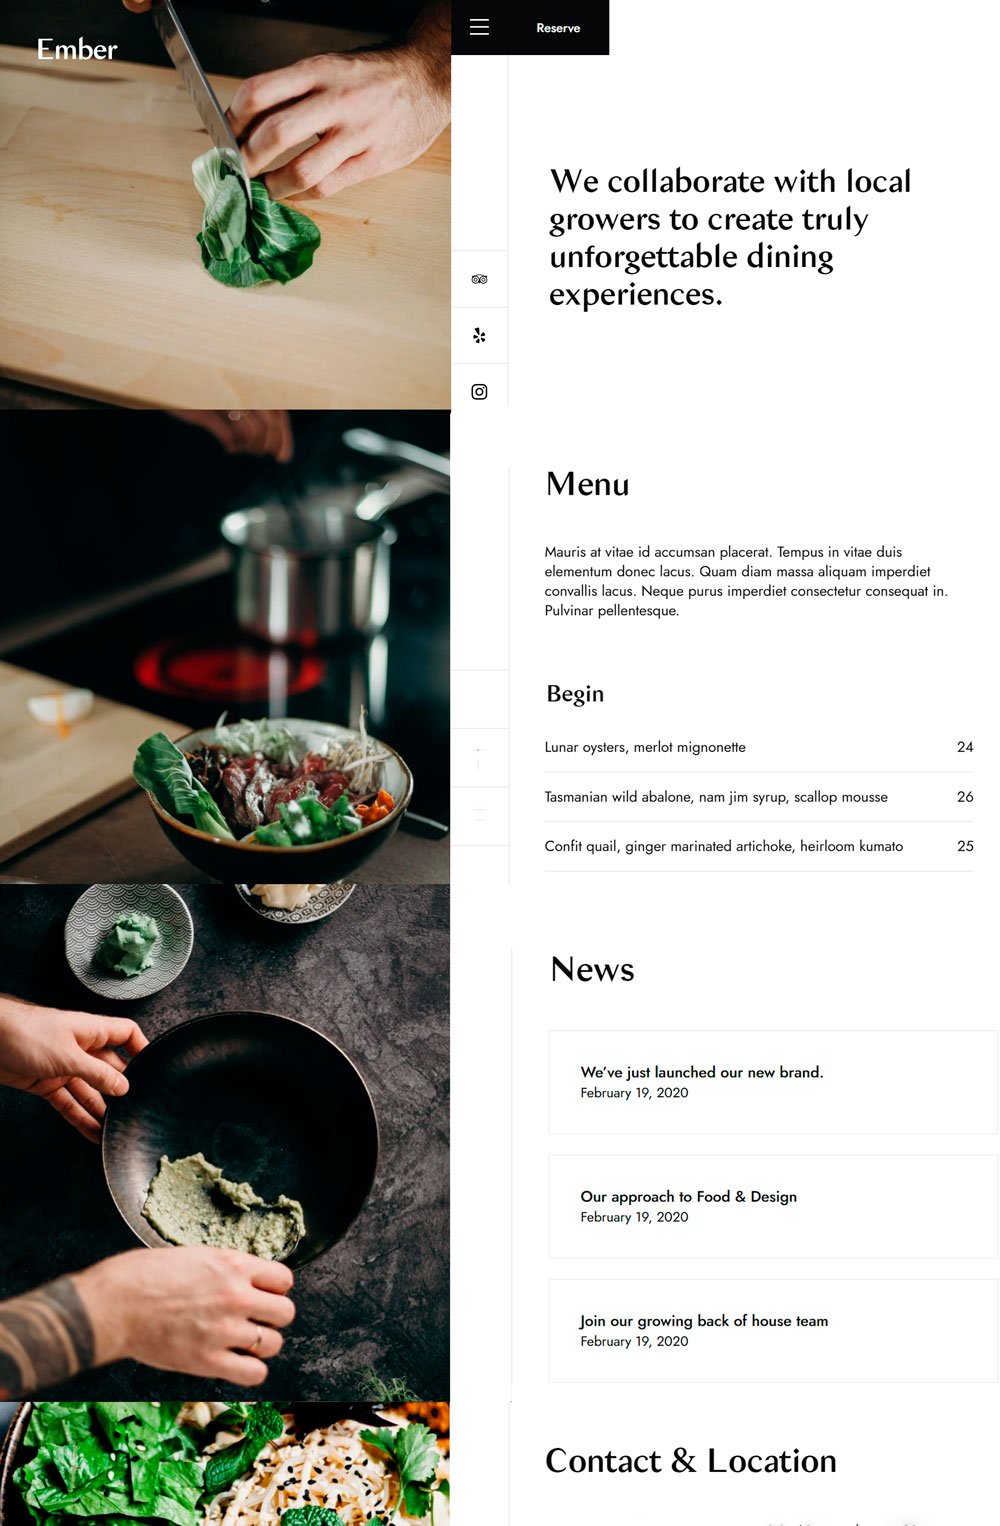Select the Menu section heading
The height and width of the screenshot is (1526, 1000).
coord(588,484)
